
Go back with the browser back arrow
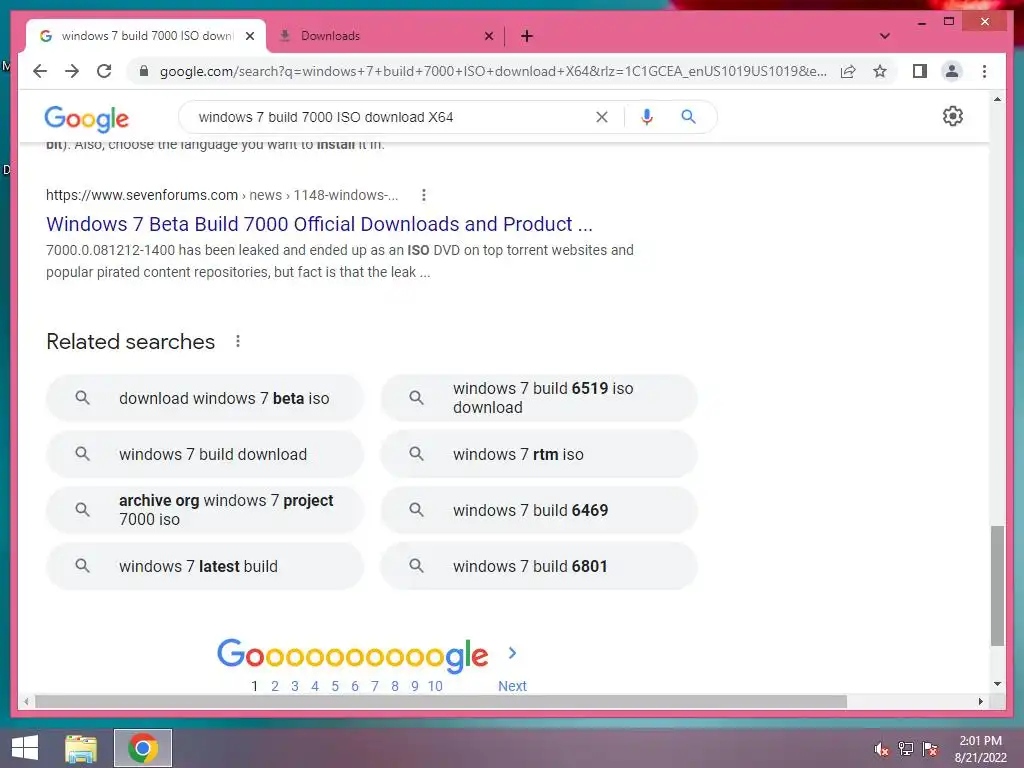40,71
